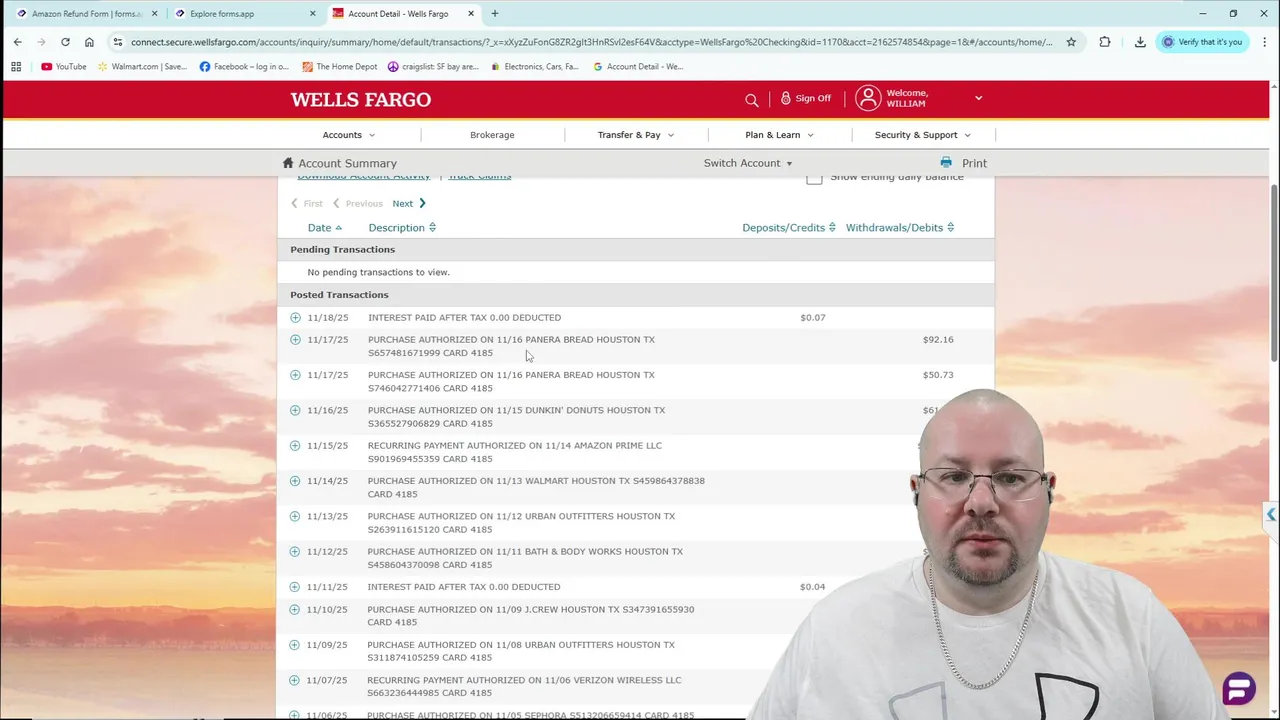Expand the 11/18/25 Interest Paid transaction
The image size is (1280, 720).
[x=295, y=317]
